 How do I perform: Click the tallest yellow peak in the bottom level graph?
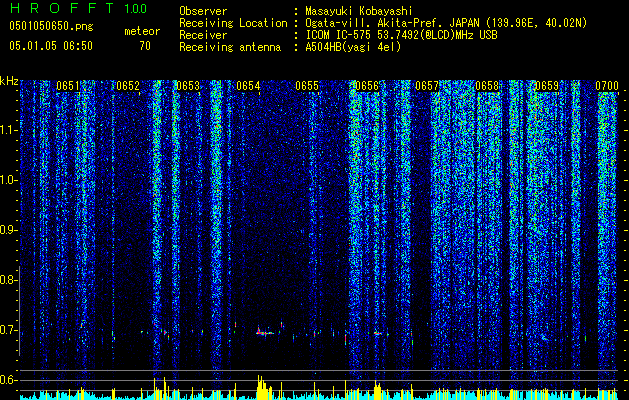tap(259, 388)
